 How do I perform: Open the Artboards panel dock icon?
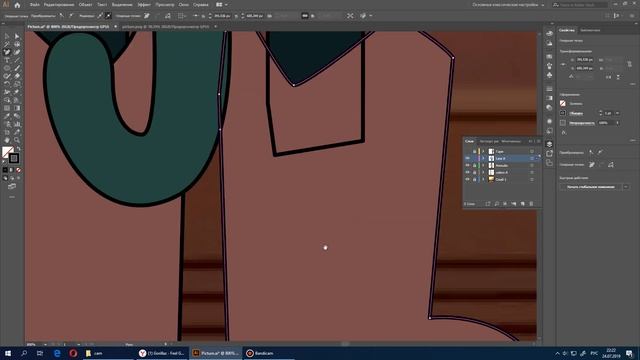549,163
